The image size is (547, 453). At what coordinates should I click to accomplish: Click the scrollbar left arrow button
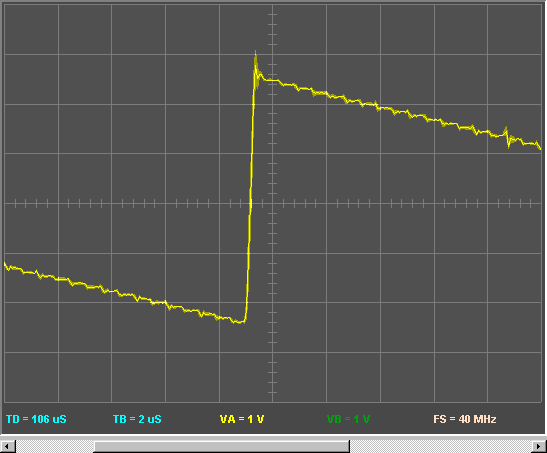coord(8,446)
